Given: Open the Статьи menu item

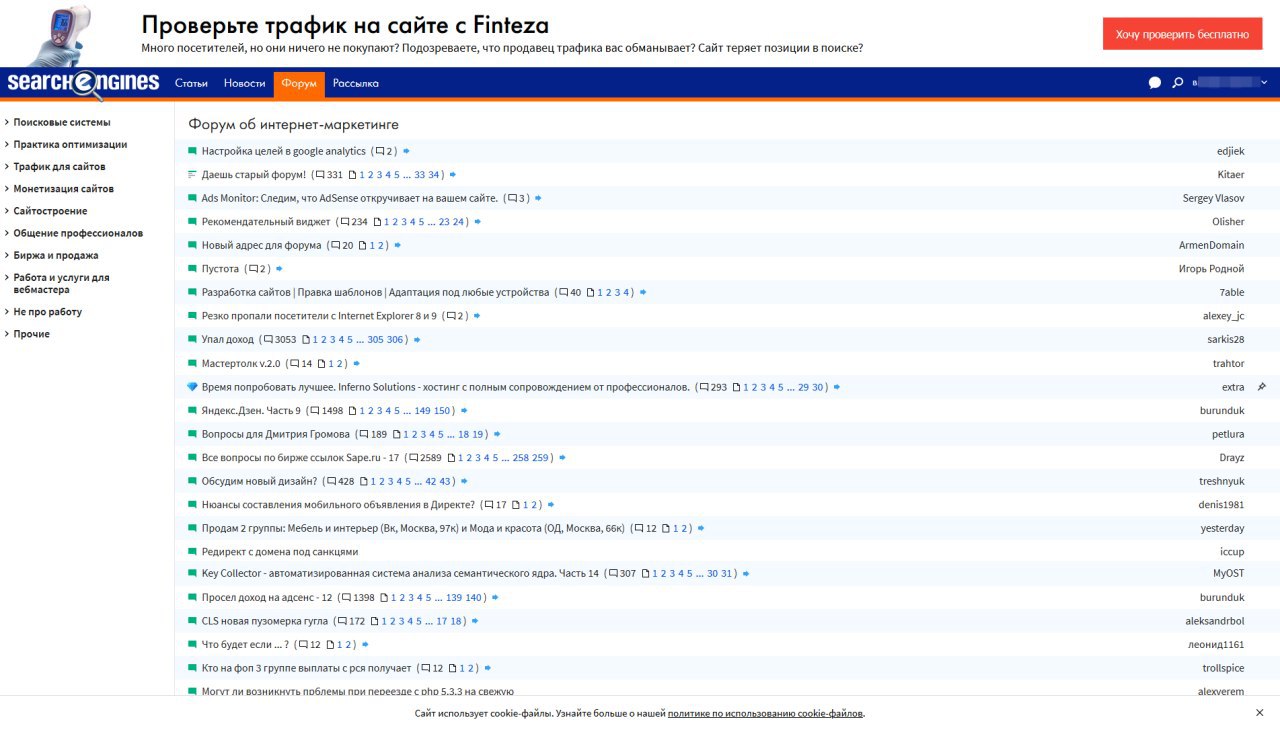Looking at the screenshot, I should pos(191,83).
